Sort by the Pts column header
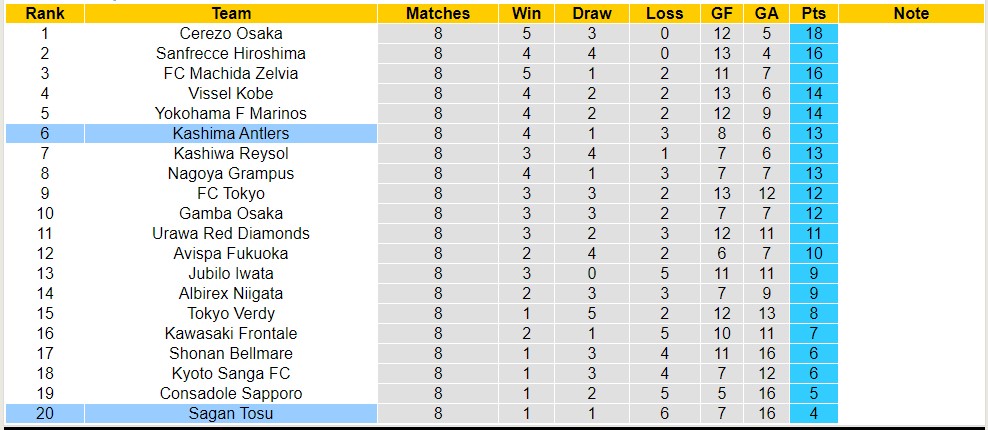The height and width of the screenshot is (430, 988). tap(813, 13)
